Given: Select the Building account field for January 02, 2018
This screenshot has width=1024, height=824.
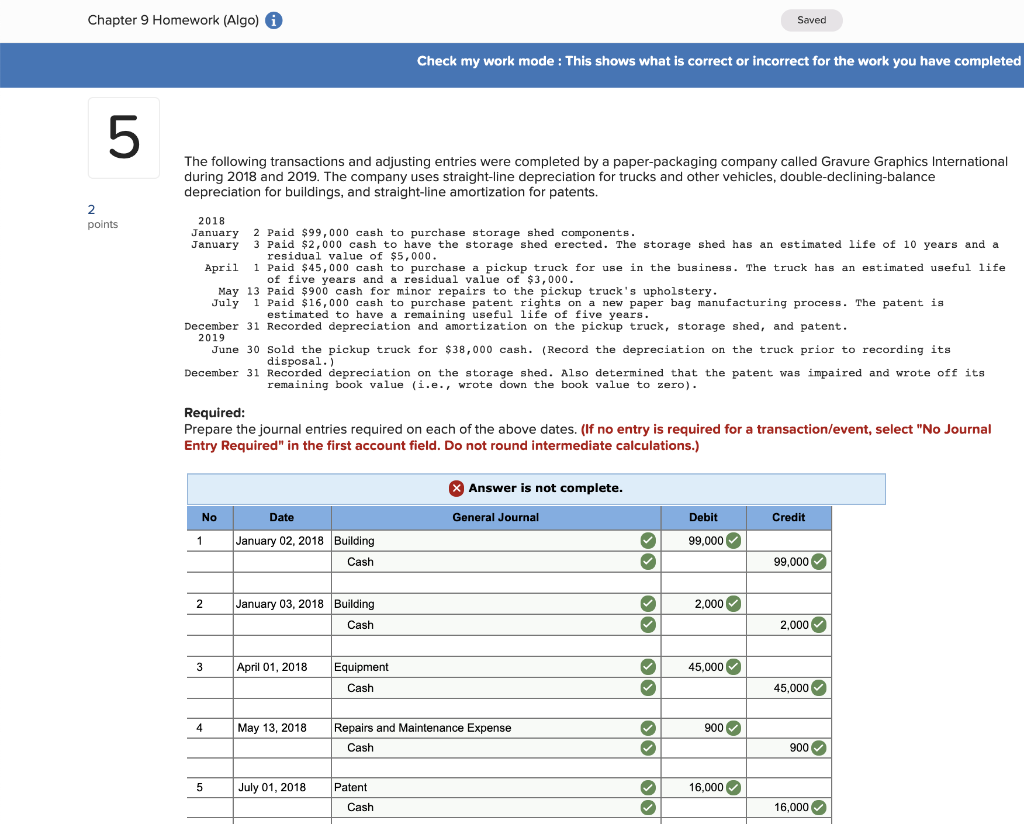Looking at the screenshot, I should pyautogui.click(x=496, y=541).
